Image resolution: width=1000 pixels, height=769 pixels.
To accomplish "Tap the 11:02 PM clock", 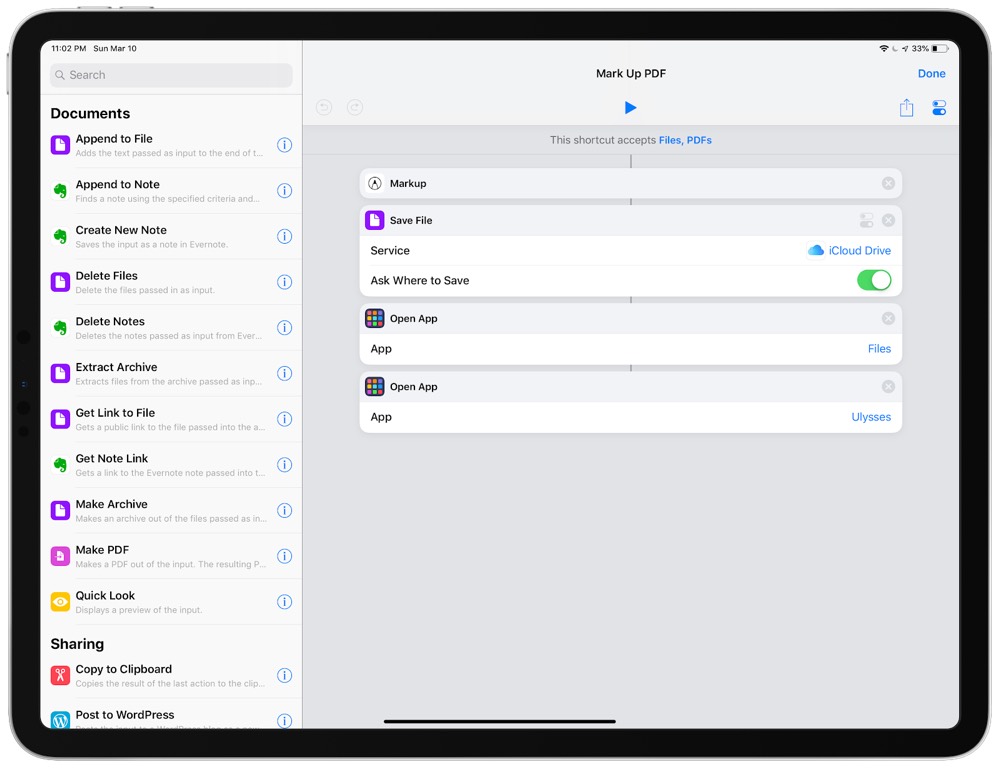I will click(x=69, y=48).
